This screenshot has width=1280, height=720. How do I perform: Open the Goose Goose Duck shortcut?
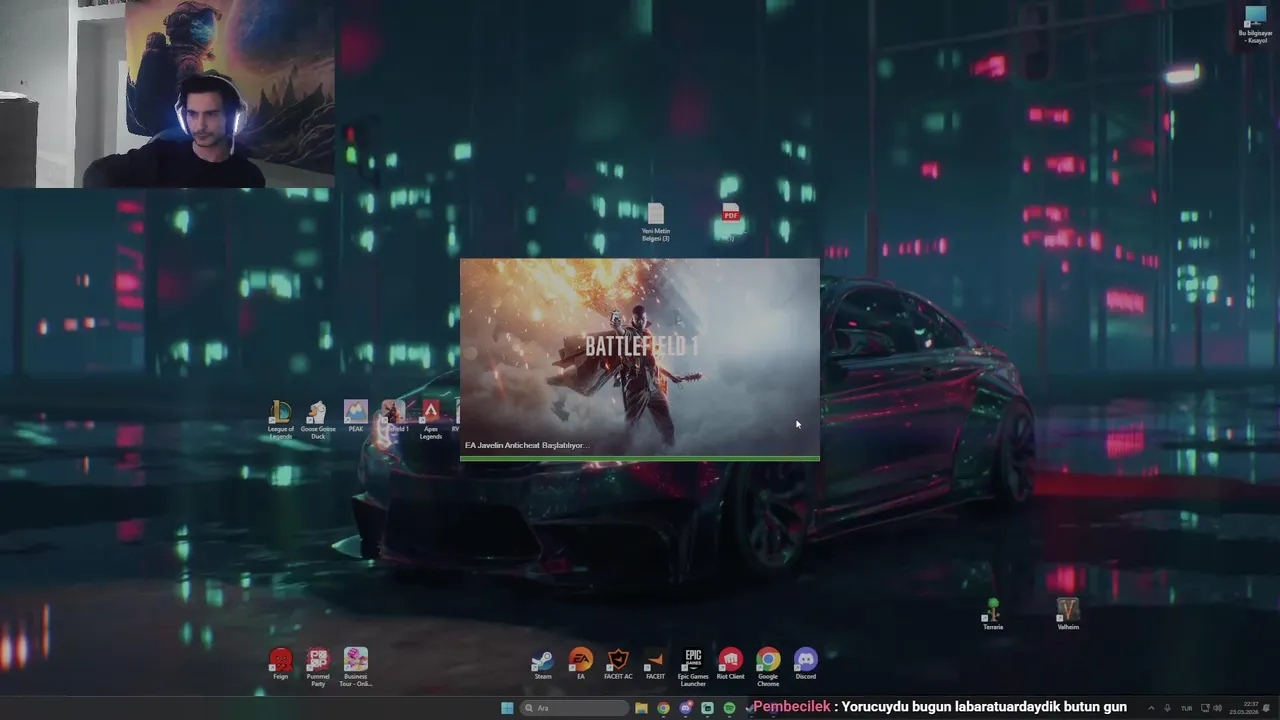pyautogui.click(x=318, y=419)
